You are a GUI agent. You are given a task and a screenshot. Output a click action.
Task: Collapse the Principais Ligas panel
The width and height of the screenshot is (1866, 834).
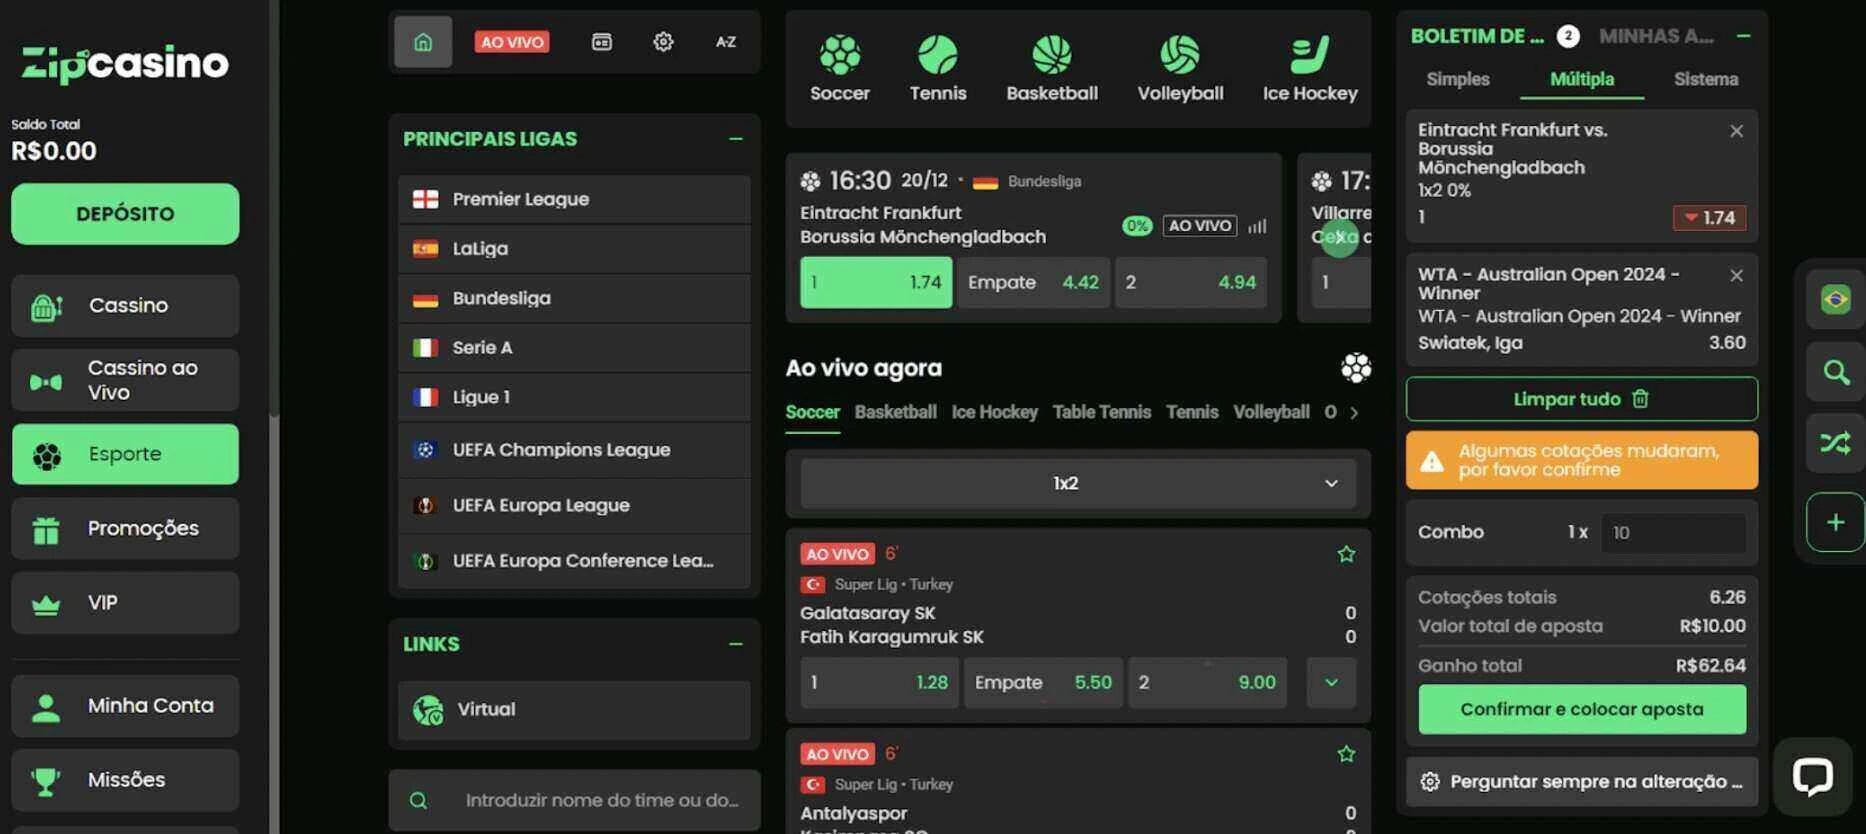pos(736,139)
